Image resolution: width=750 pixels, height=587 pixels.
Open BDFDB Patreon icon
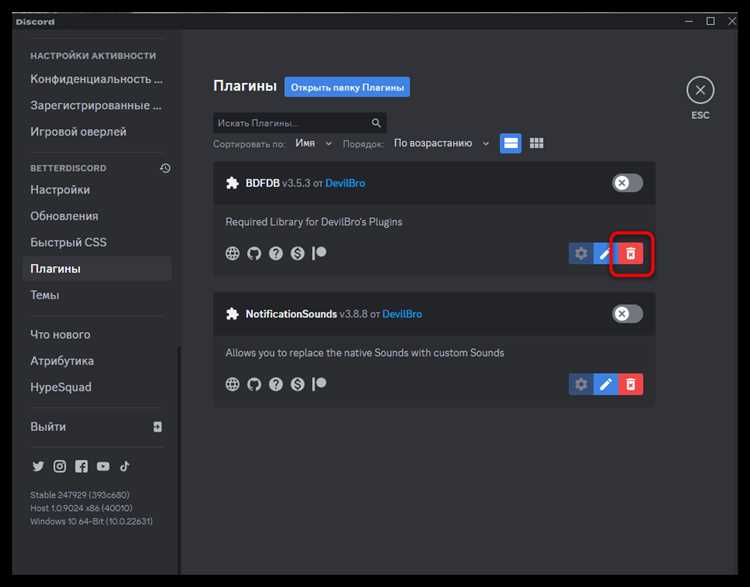click(319, 253)
